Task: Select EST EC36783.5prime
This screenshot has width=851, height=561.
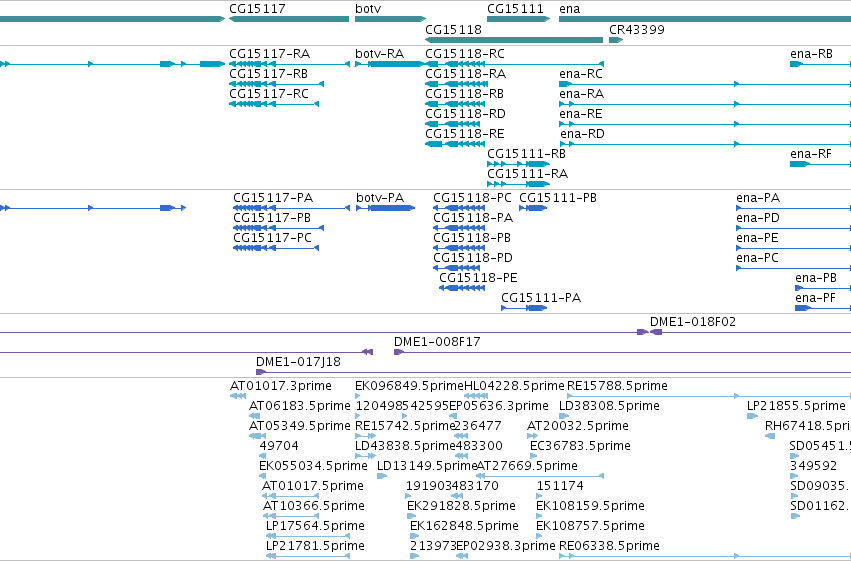Action: [x=580, y=447]
